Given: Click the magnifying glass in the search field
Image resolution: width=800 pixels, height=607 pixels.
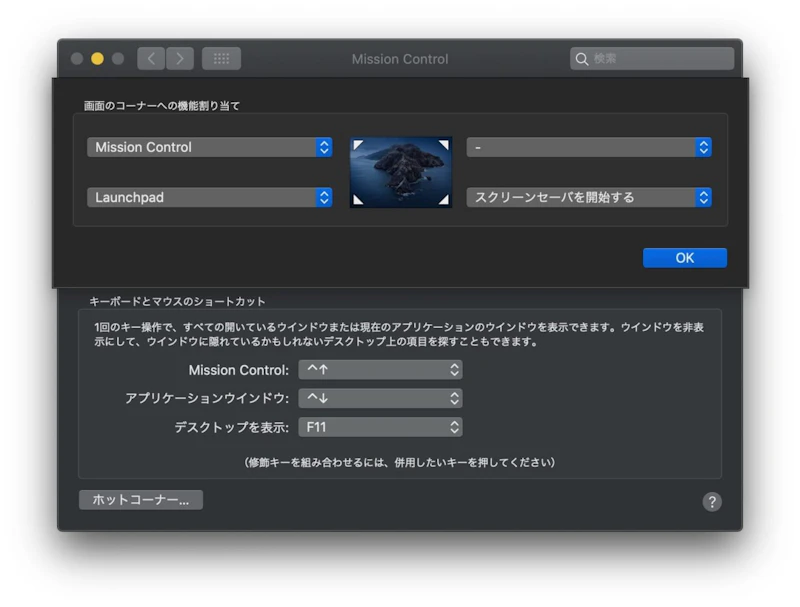Looking at the screenshot, I should [582, 59].
